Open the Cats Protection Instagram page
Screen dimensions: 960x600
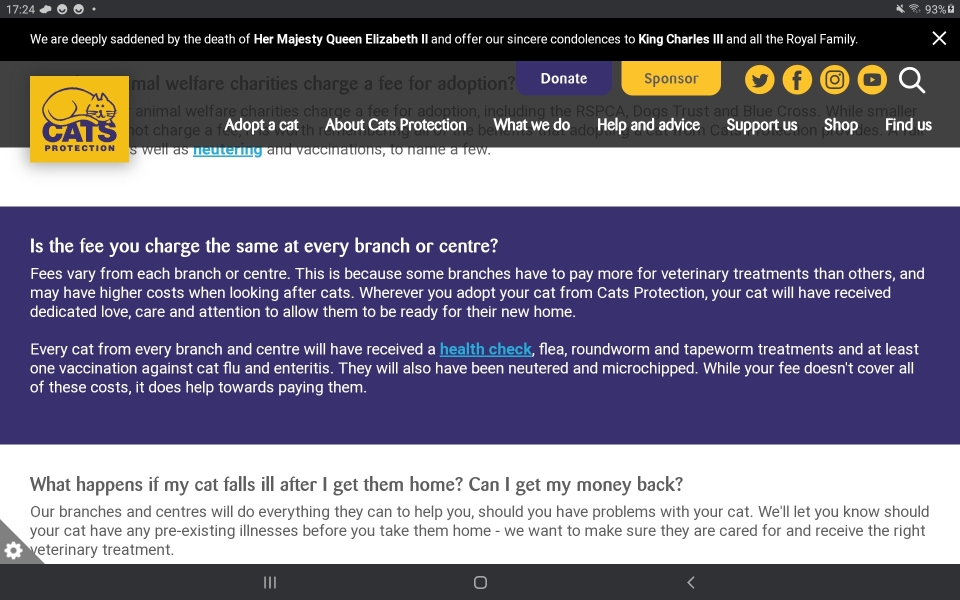pos(834,80)
